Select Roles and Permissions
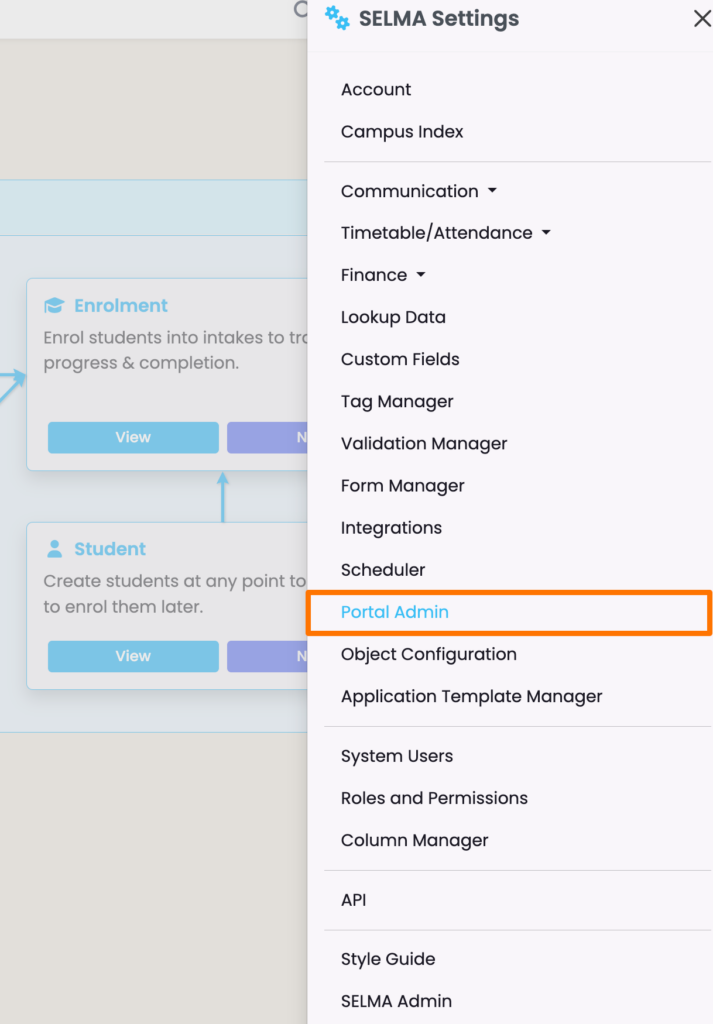 [x=434, y=798]
